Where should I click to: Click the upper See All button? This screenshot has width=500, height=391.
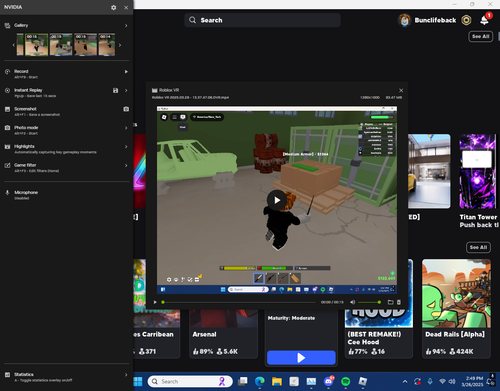(x=481, y=36)
